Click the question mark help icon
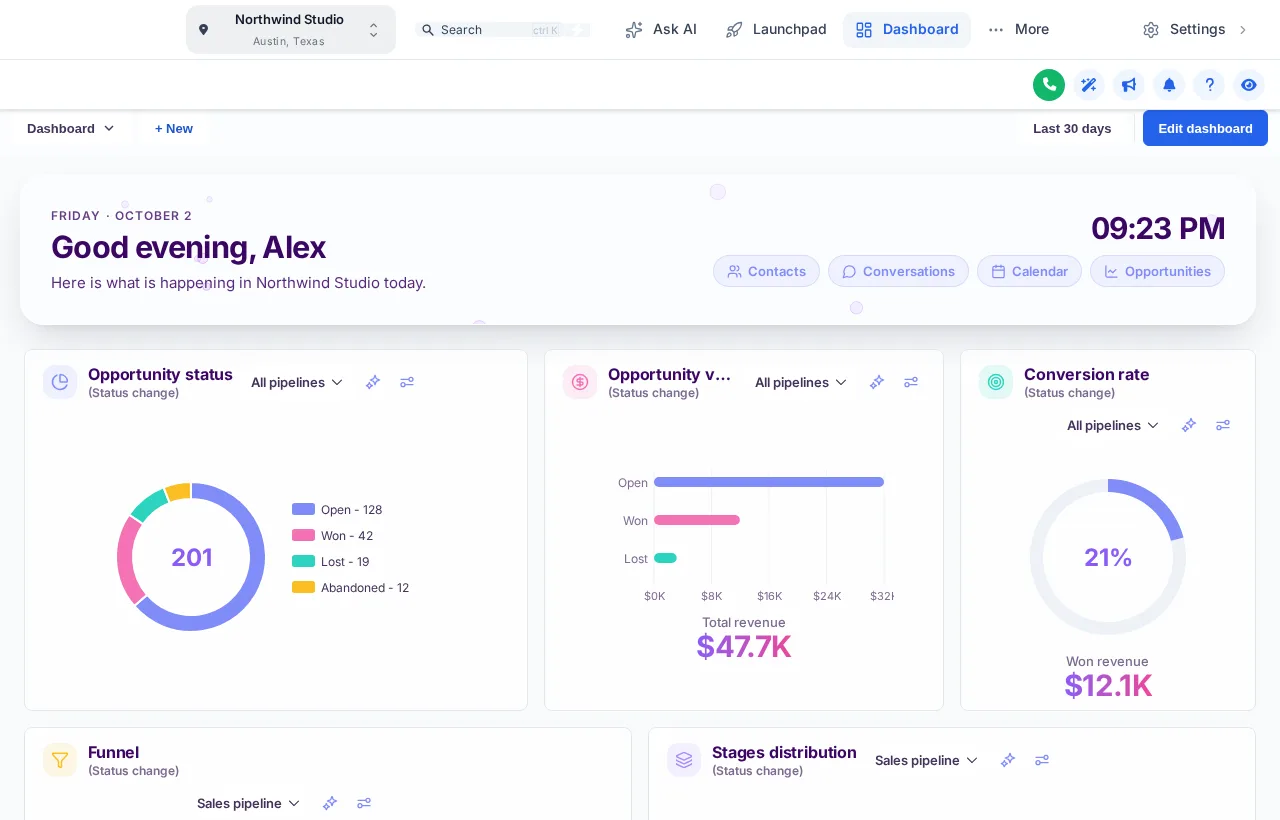The height and width of the screenshot is (820, 1280). [x=1209, y=85]
